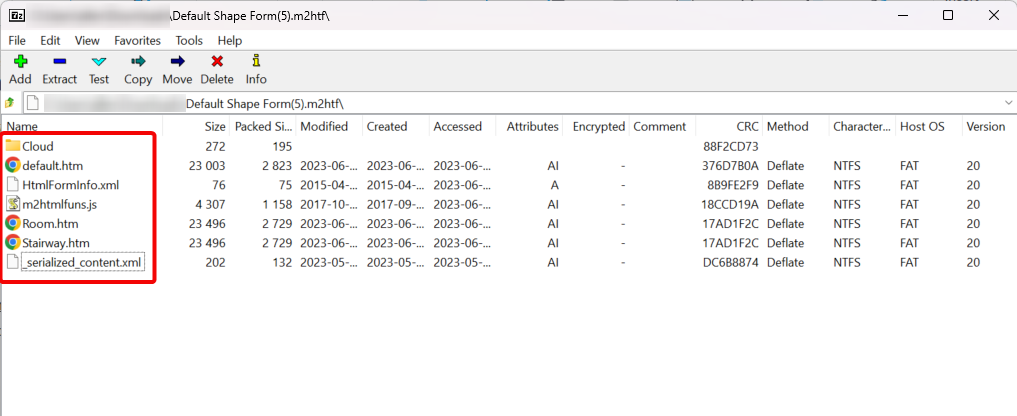
Task: Select the Cloud folder icon
Action: pyautogui.click(x=12, y=146)
